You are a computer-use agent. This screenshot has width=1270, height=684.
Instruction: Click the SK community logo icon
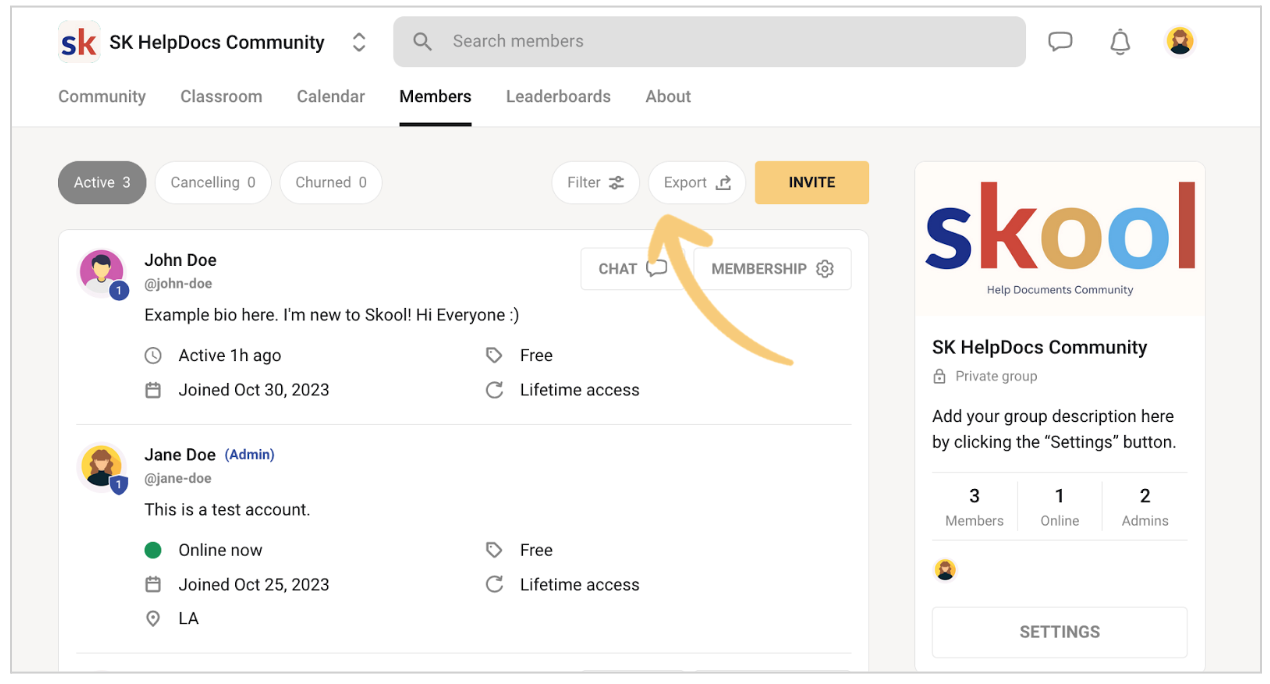click(x=79, y=42)
